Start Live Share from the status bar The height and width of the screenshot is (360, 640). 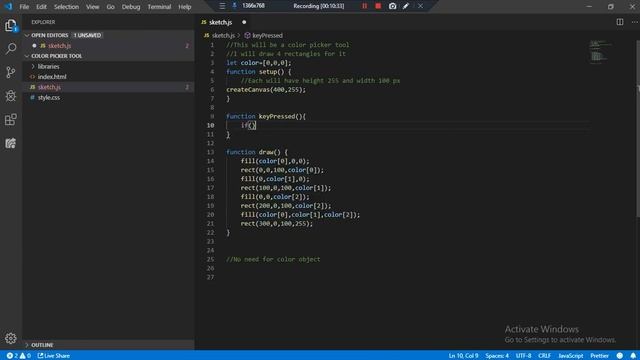click(x=53, y=356)
